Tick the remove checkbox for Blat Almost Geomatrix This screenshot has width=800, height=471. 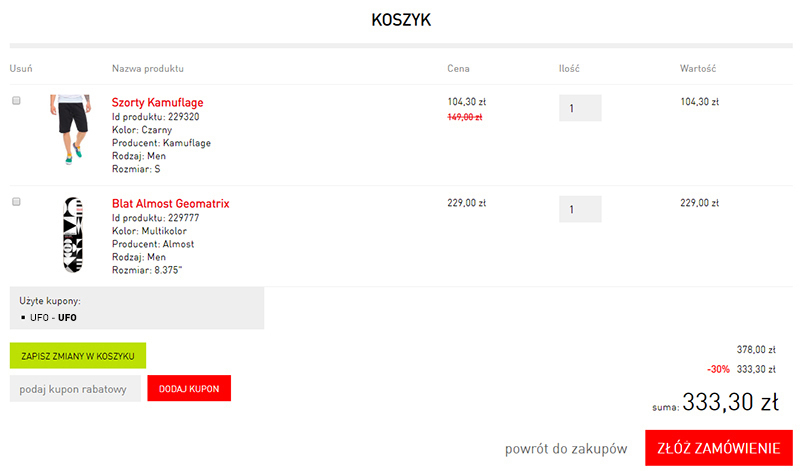(x=16, y=202)
